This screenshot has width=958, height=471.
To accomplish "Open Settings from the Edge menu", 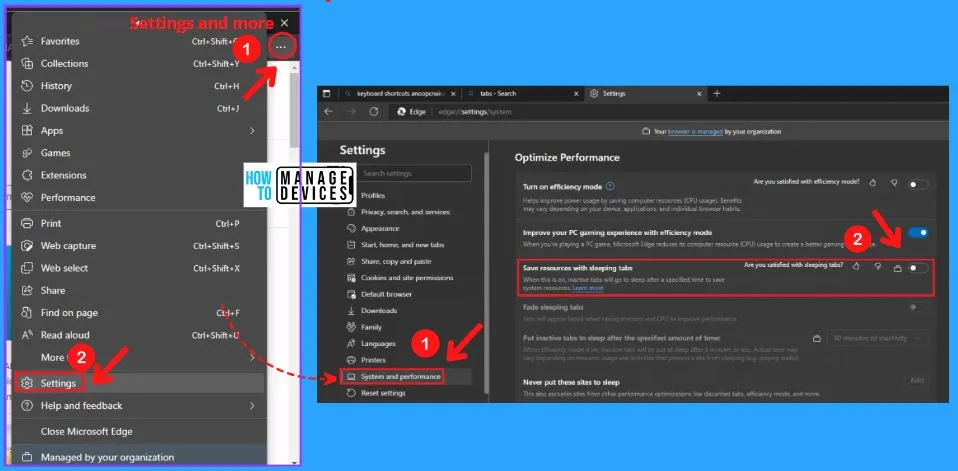I will tap(138, 383).
